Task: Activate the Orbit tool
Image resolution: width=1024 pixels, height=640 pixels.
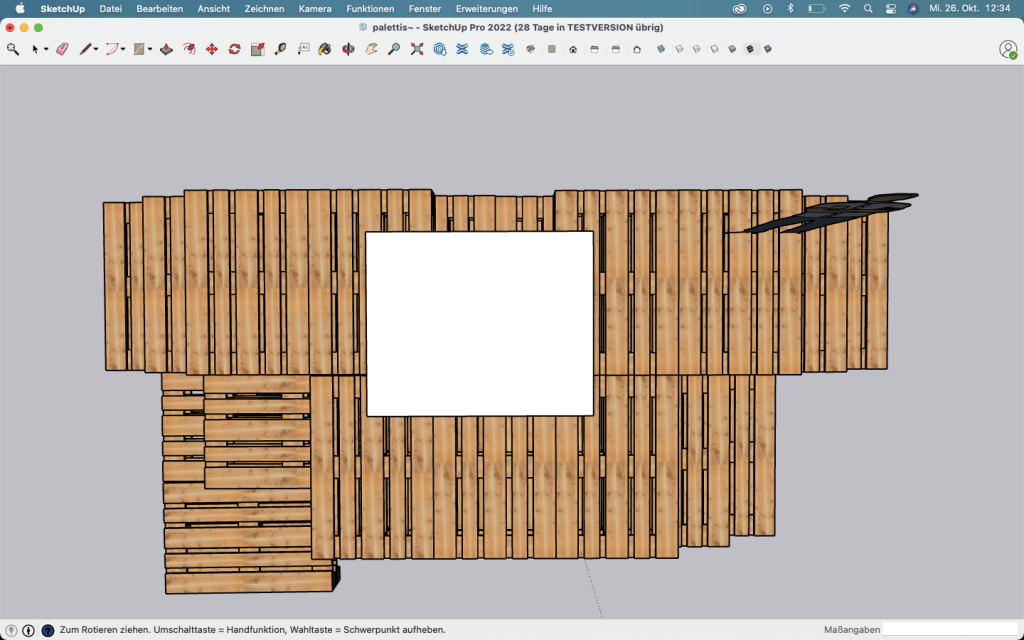Action: pos(348,48)
